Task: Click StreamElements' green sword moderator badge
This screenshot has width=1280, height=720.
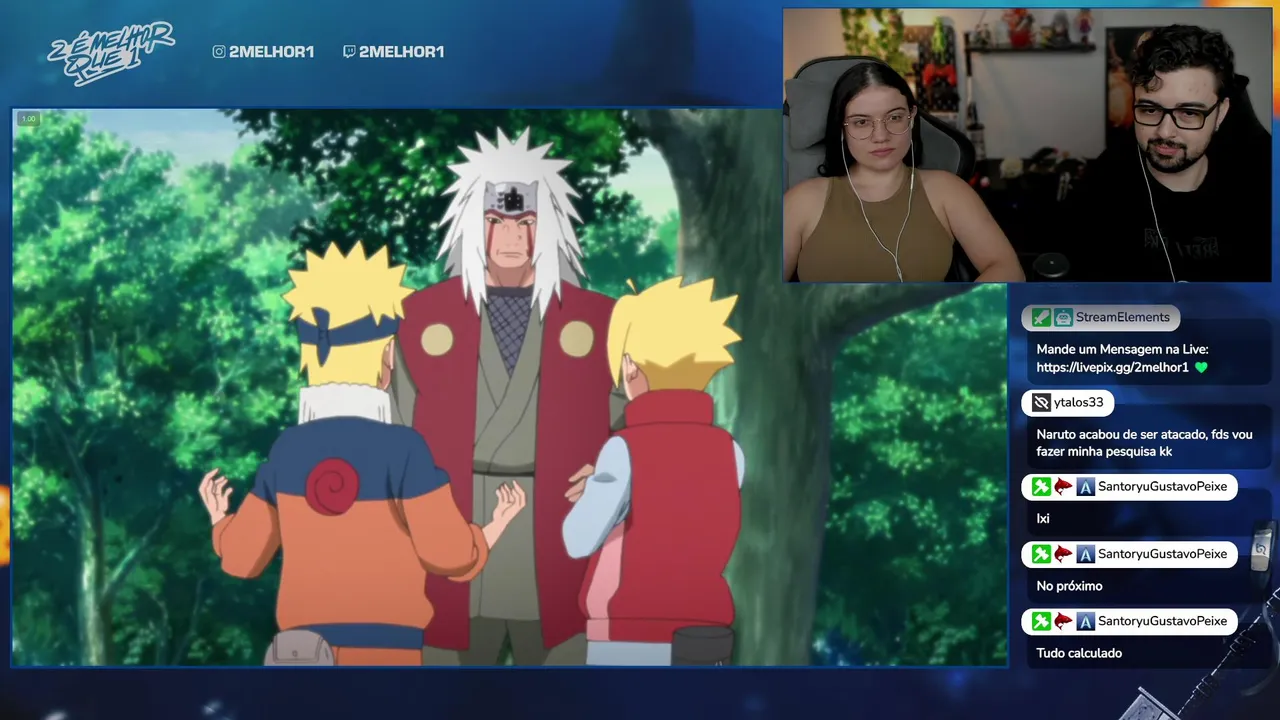Action: [x=1041, y=318]
